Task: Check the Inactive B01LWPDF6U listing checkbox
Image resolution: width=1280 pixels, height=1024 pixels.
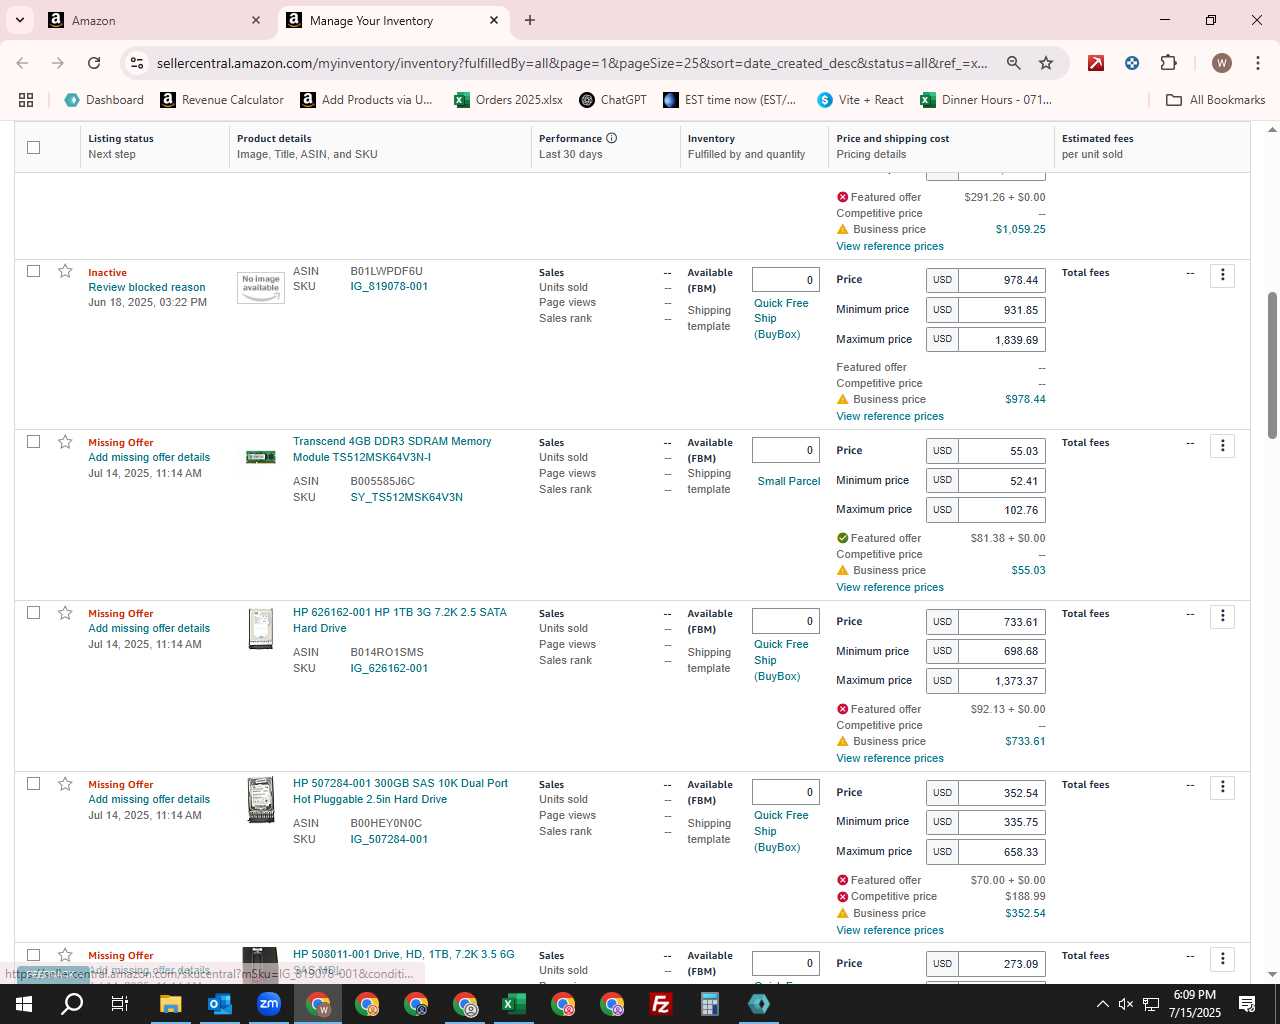Action: pyautogui.click(x=33, y=271)
